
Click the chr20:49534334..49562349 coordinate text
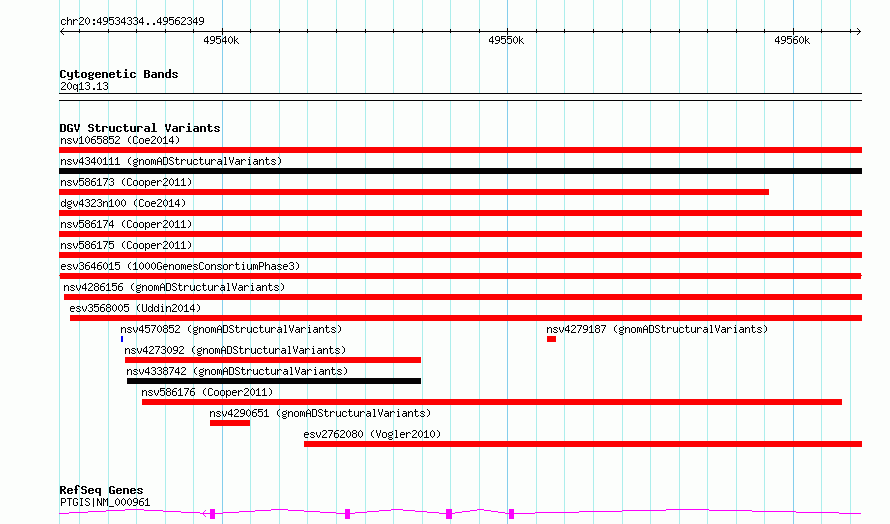pyautogui.click(x=132, y=22)
